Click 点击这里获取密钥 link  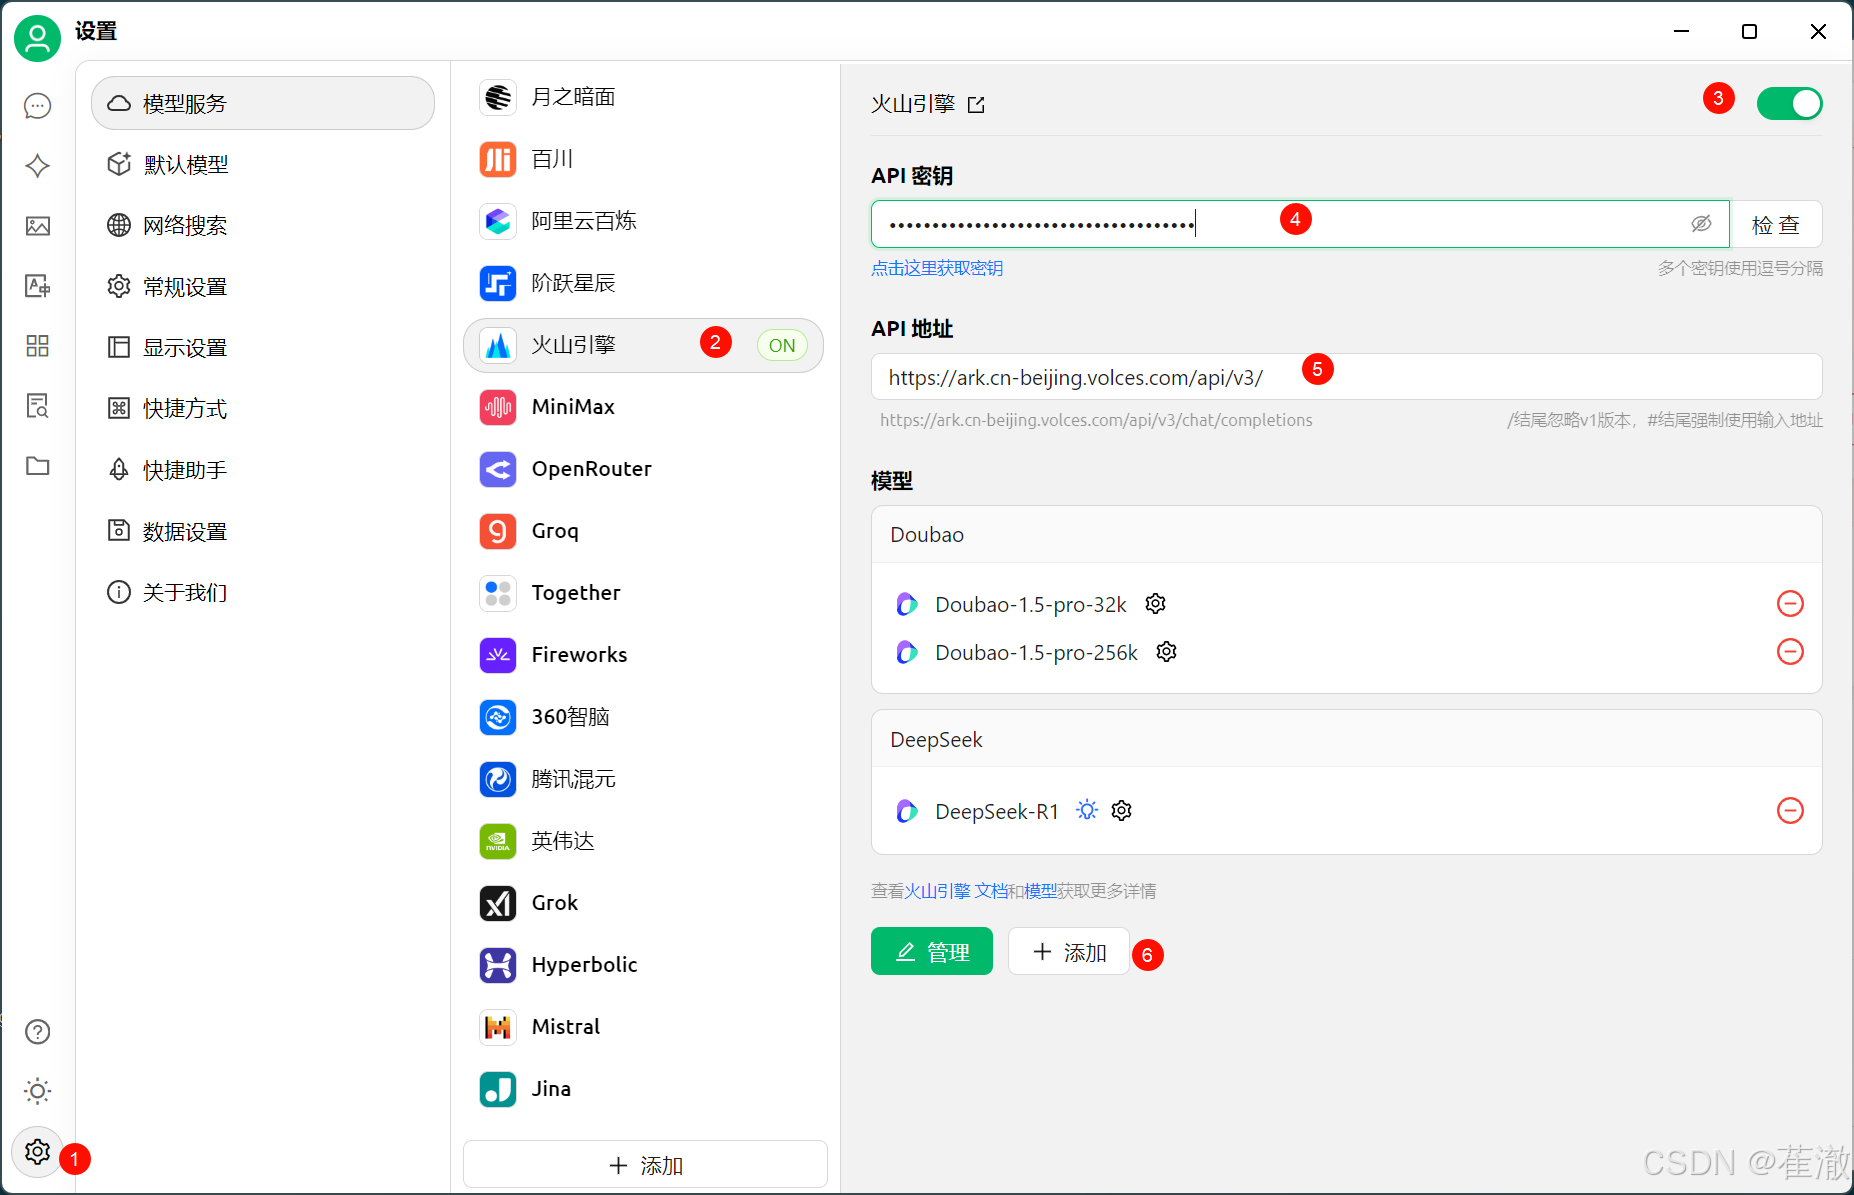point(937,268)
